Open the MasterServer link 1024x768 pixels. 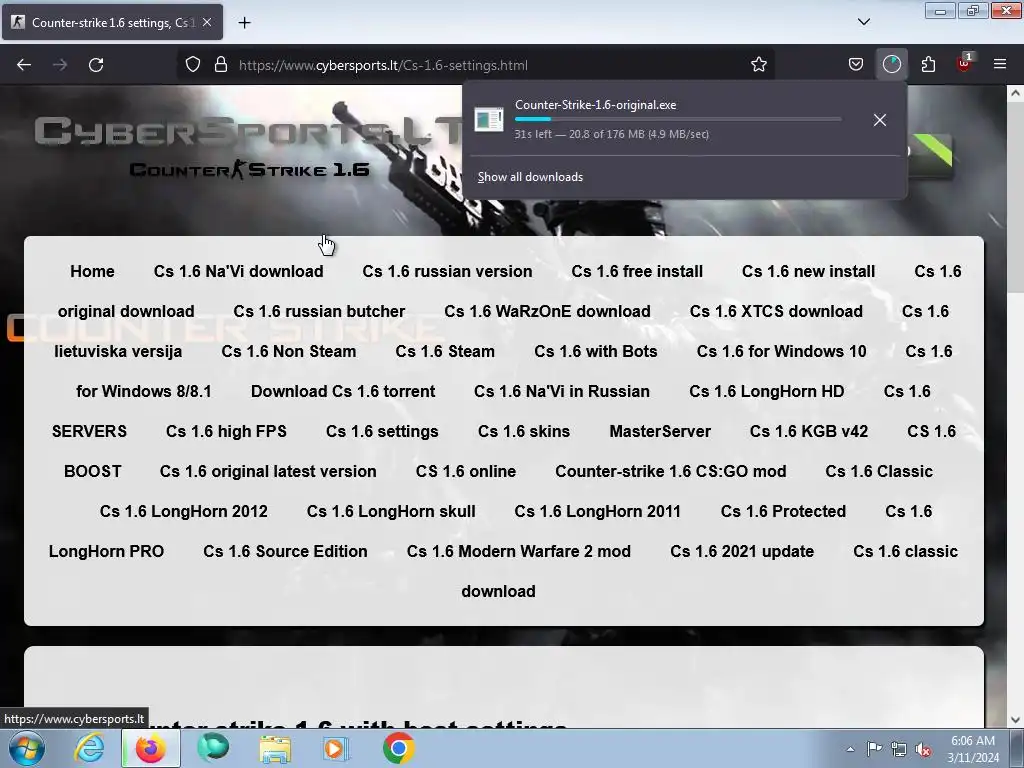coord(660,432)
